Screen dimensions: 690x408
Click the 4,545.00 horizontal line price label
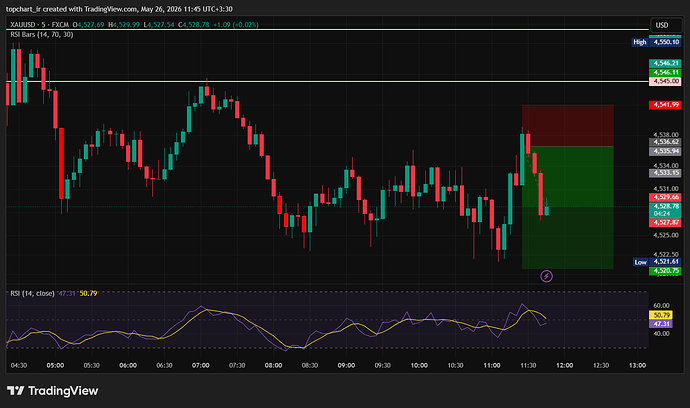coord(665,81)
